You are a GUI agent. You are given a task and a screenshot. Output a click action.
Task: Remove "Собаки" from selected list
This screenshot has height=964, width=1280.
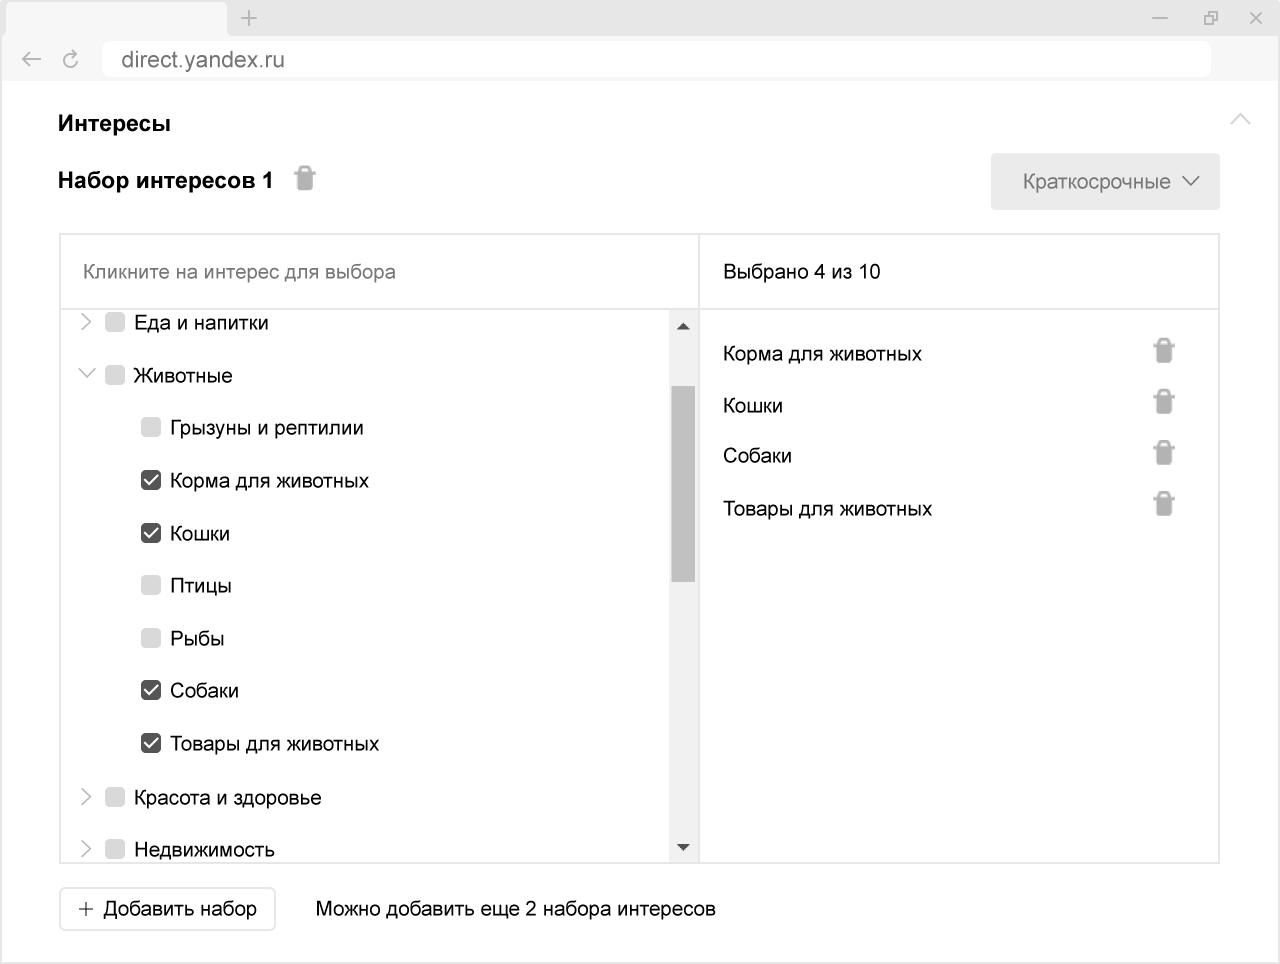tap(1164, 452)
